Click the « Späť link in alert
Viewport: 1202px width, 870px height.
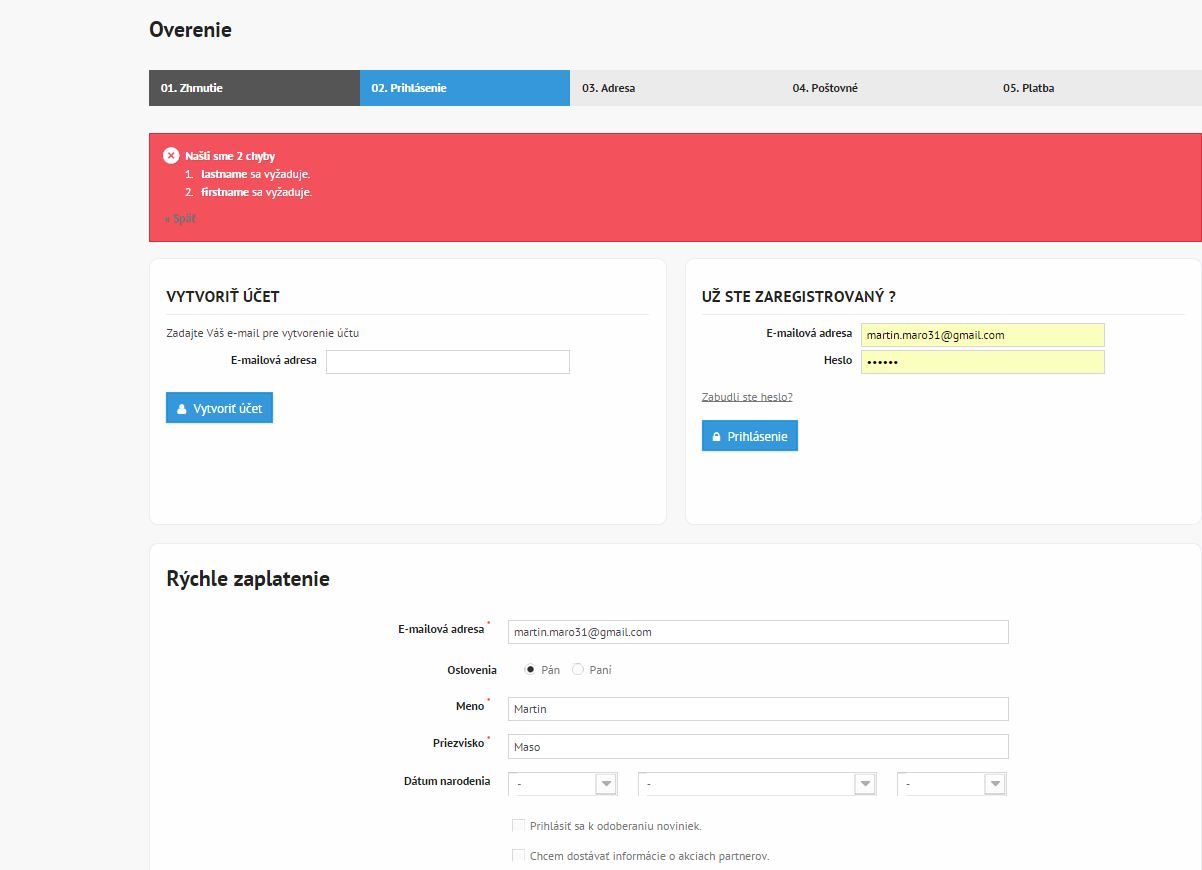point(180,218)
